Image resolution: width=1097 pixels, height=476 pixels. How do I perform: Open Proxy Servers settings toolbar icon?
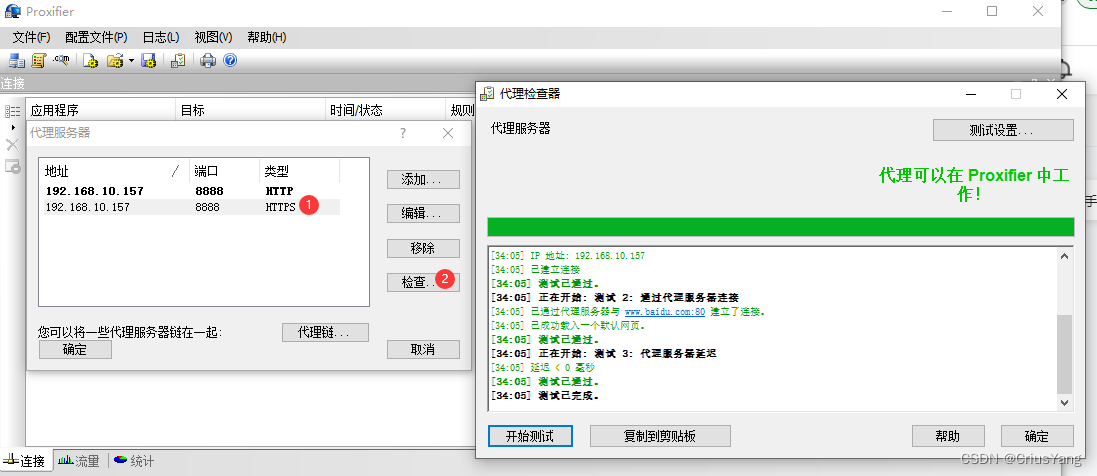coord(16,61)
